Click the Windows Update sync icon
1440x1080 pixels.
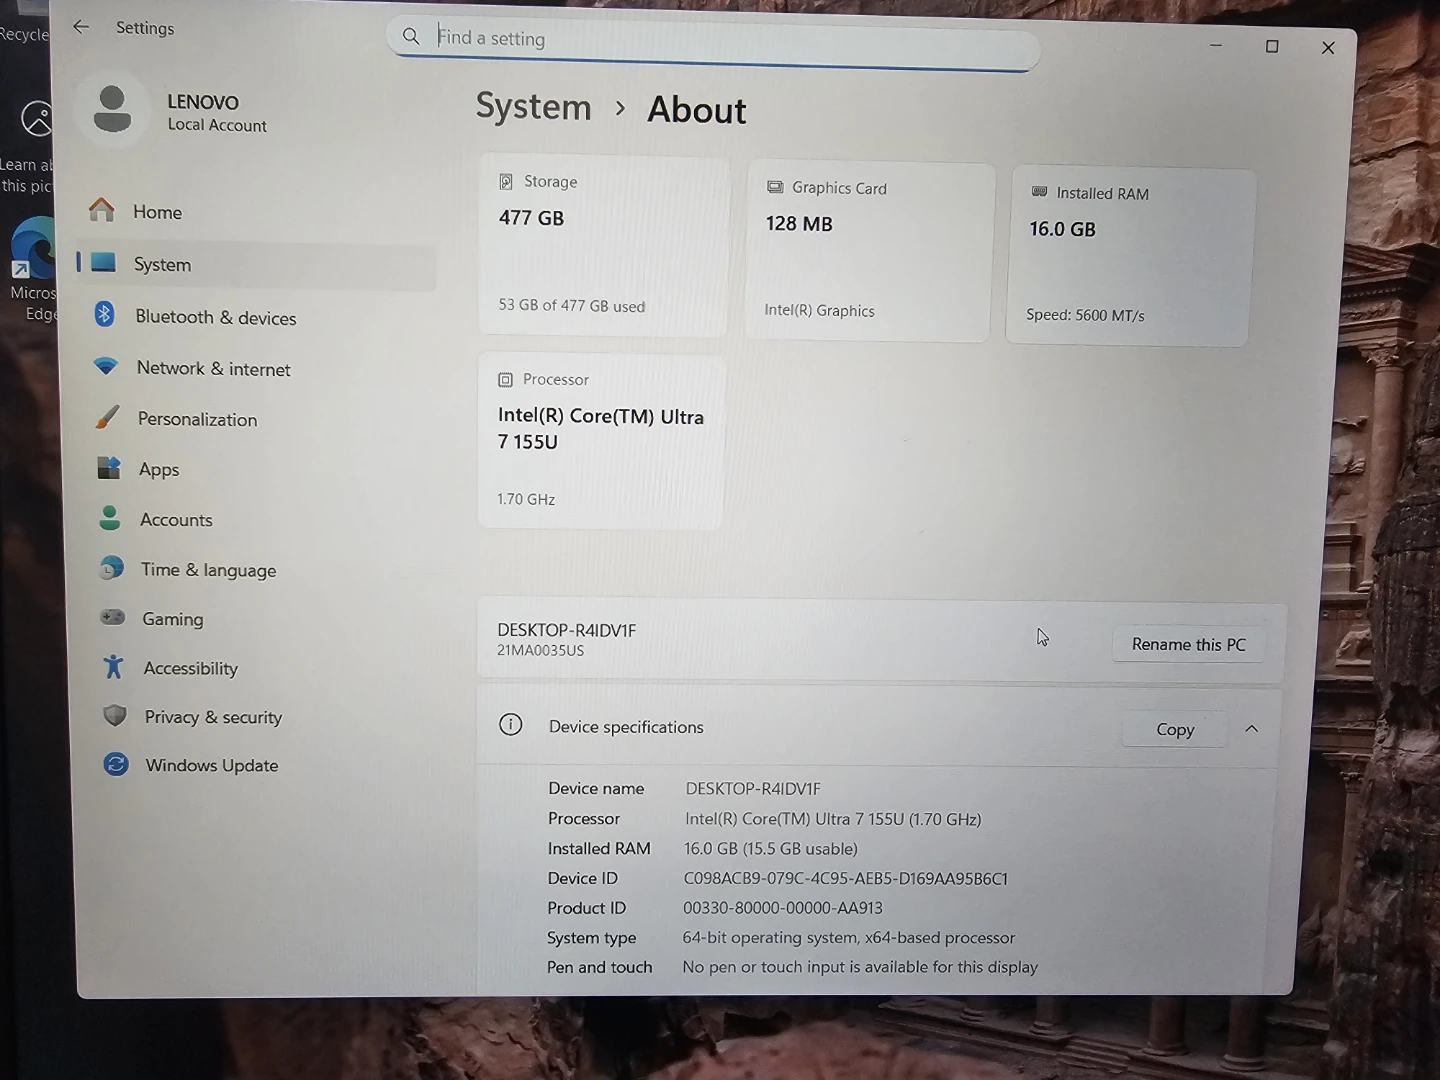tap(116, 765)
